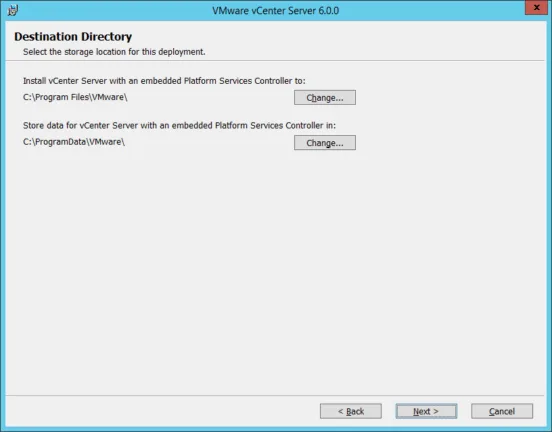Go to the Next installer step
Viewport: 552px width, 432px height.
(426, 411)
